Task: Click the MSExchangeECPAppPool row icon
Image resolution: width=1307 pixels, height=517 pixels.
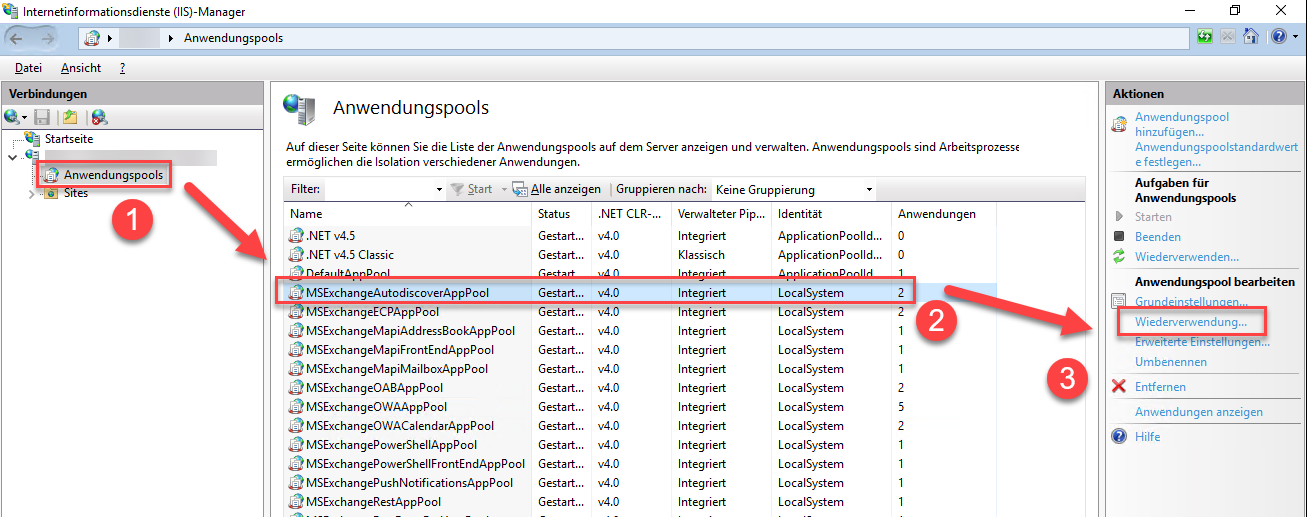Action: tap(296, 312)
